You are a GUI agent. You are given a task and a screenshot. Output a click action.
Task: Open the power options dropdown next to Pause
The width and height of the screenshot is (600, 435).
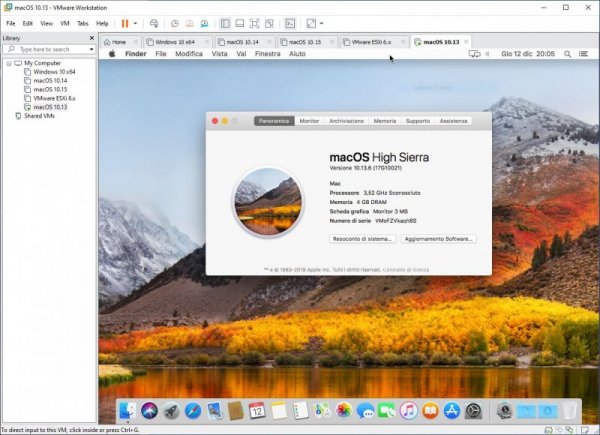pos(135,23)
